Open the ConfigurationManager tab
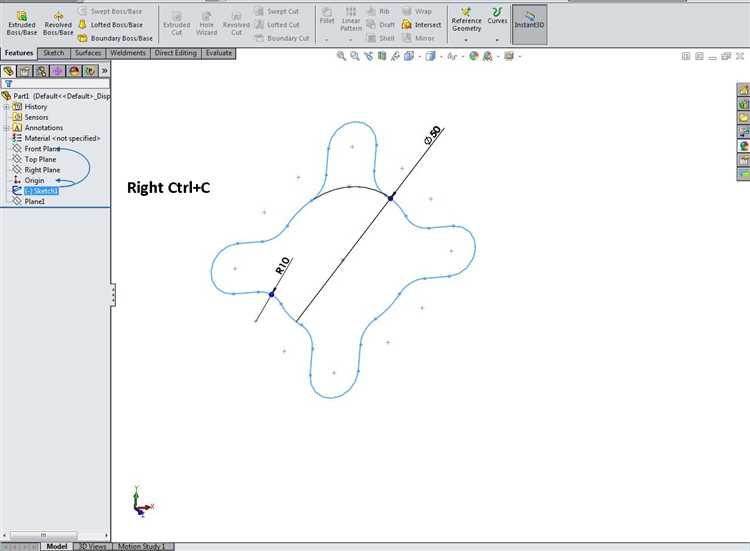750x551 pixels. pos(41,71)
